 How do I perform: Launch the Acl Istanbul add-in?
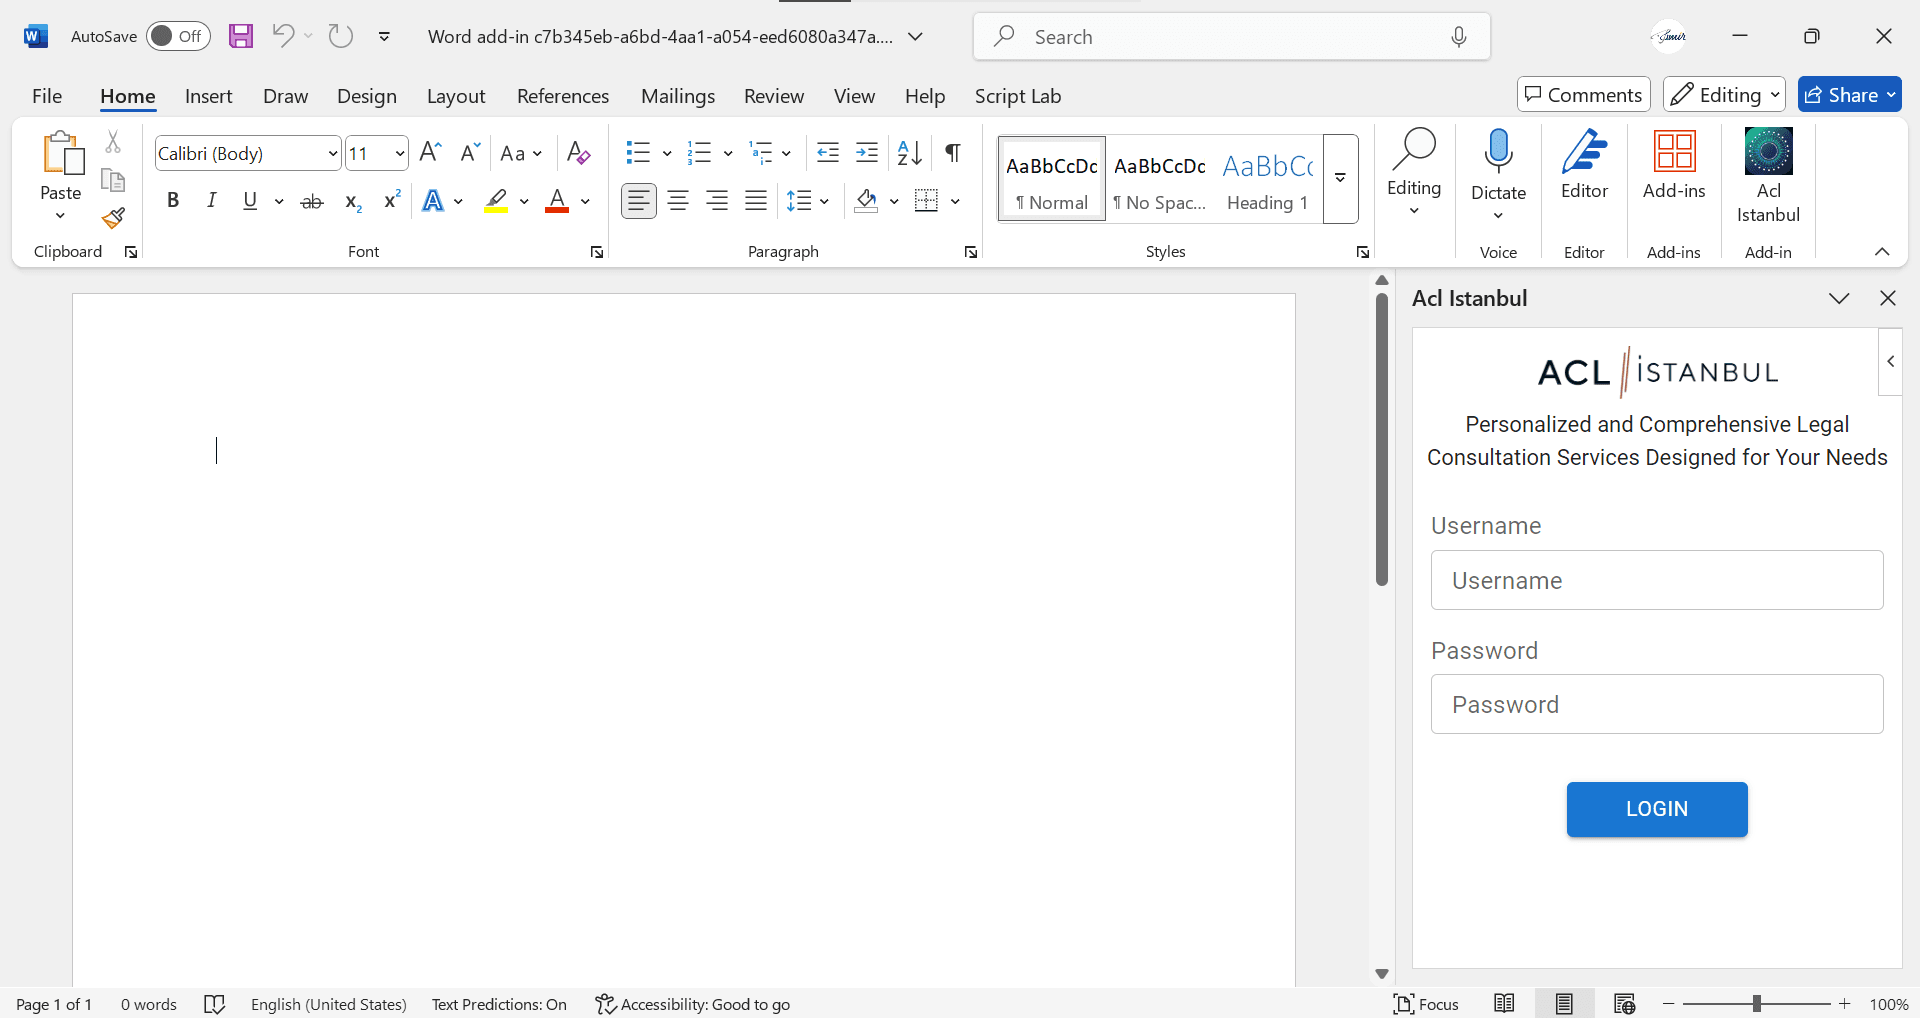pos(1768,175)
